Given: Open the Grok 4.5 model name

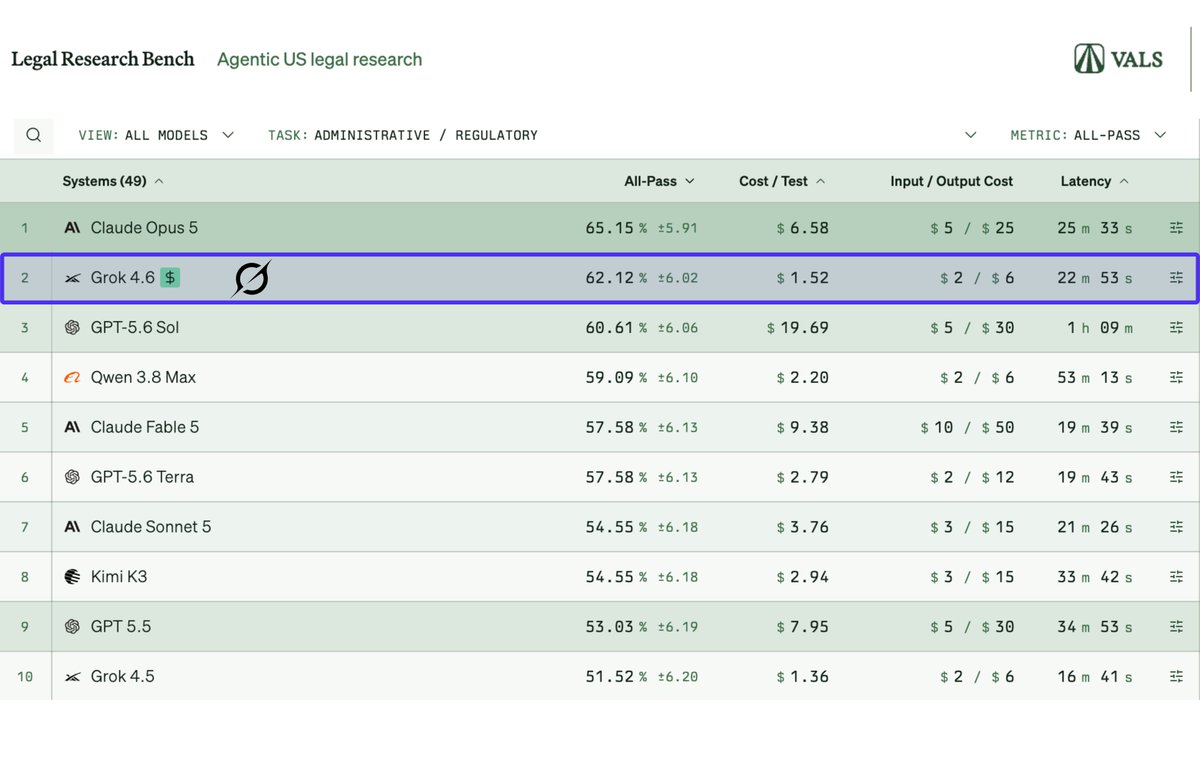Looking at the screenshot, I should click(x=123, y=677).
